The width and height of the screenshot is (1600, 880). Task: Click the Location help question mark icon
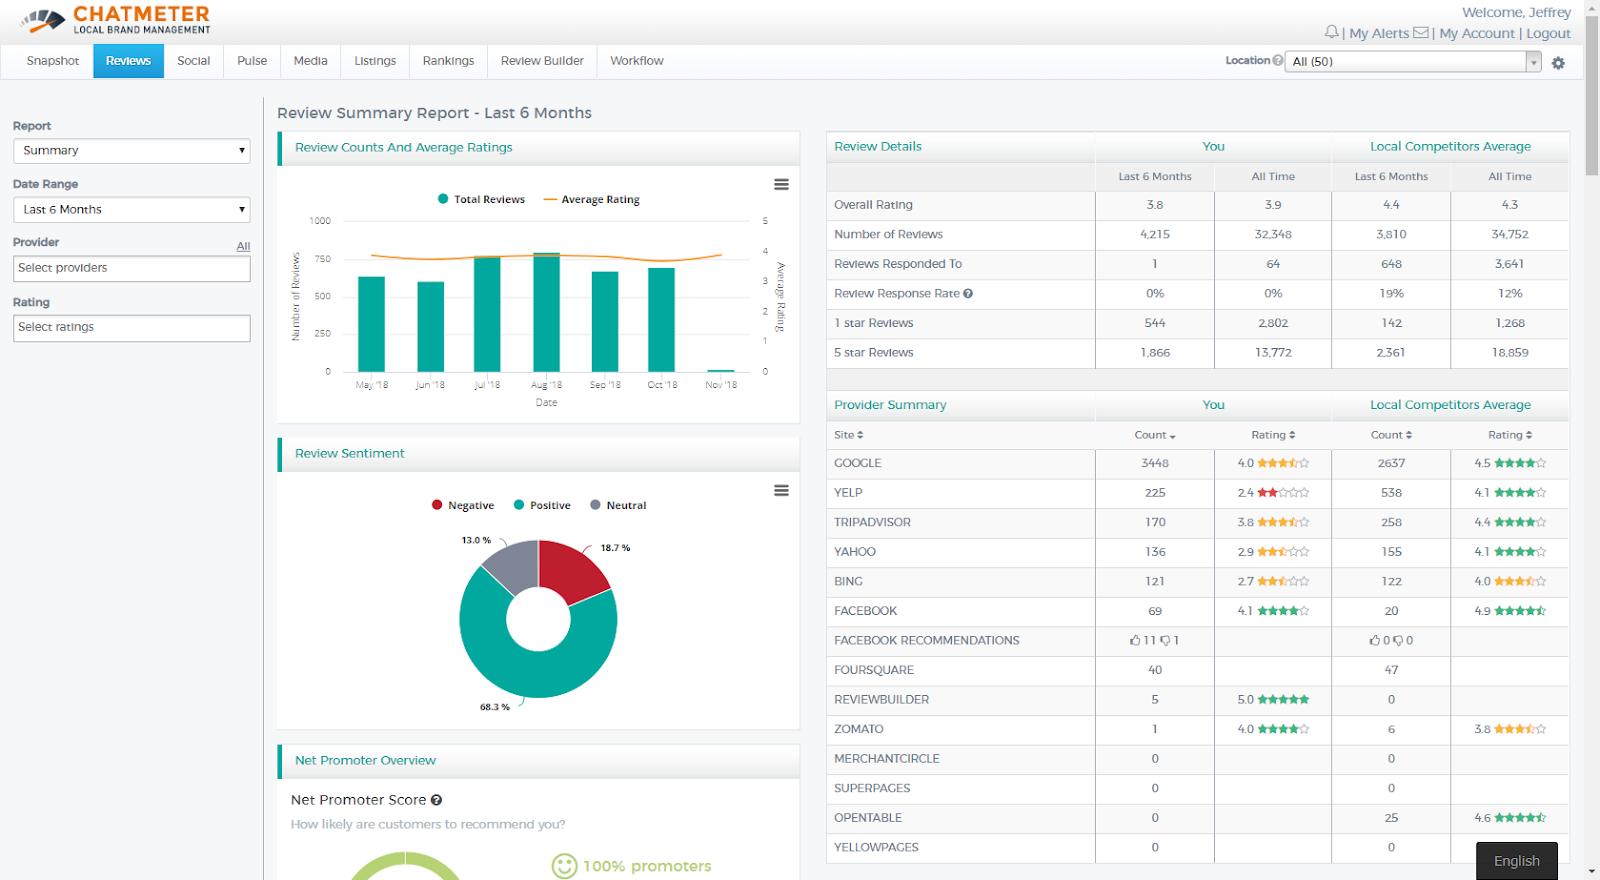tap(1278, 61)
